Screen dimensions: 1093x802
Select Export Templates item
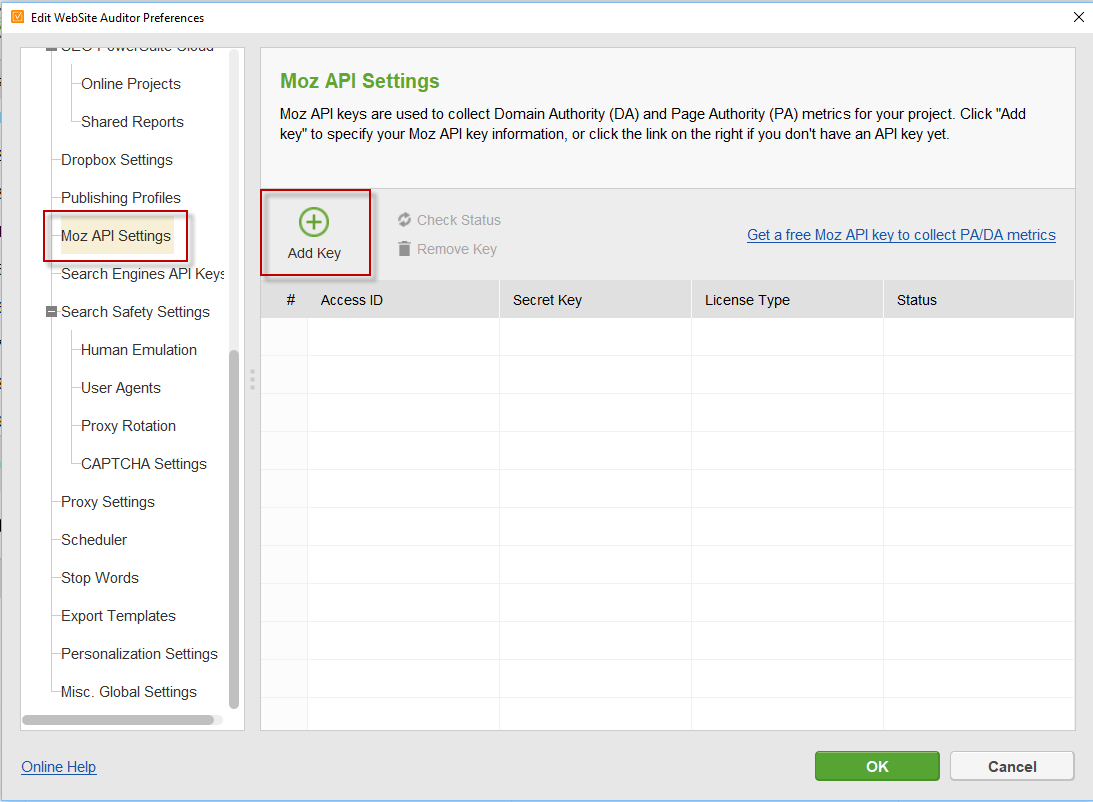click(x=119, y=616)
